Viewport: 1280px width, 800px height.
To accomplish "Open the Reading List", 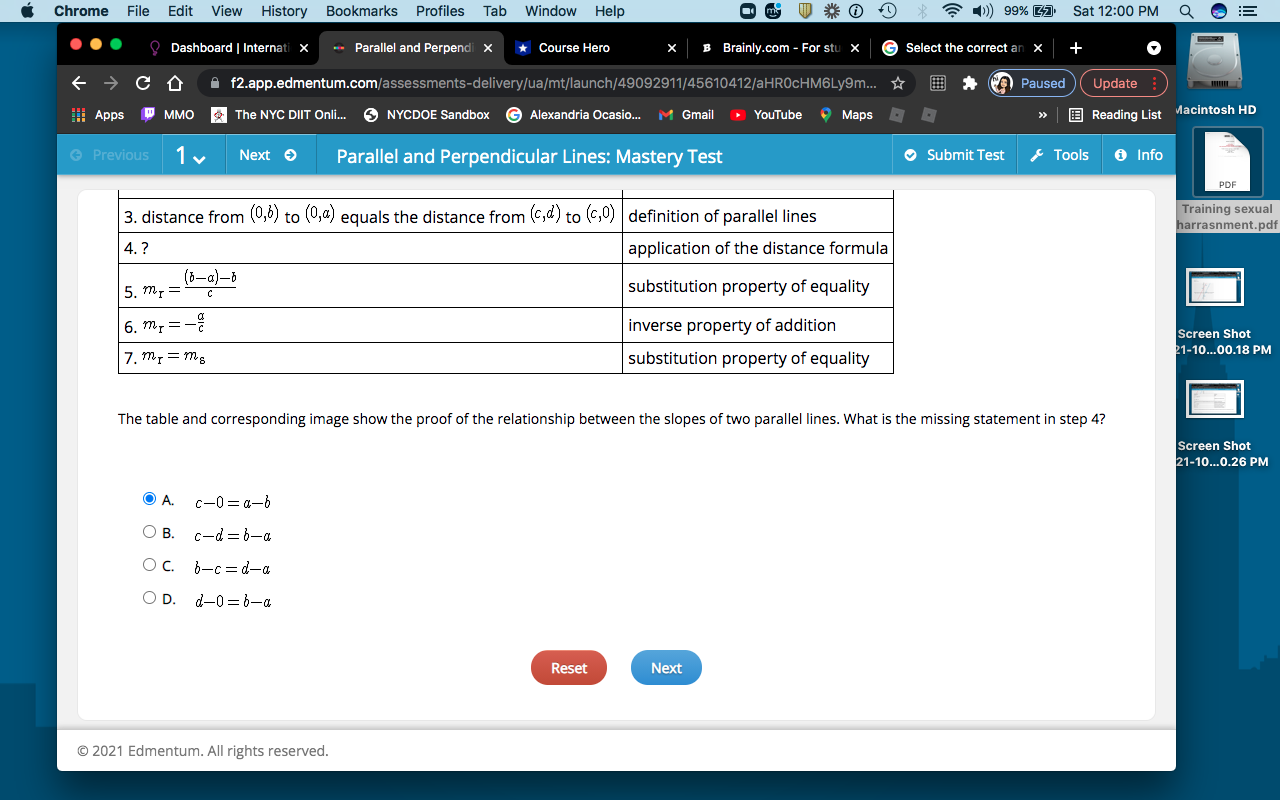I will (x=1114, y=115).
